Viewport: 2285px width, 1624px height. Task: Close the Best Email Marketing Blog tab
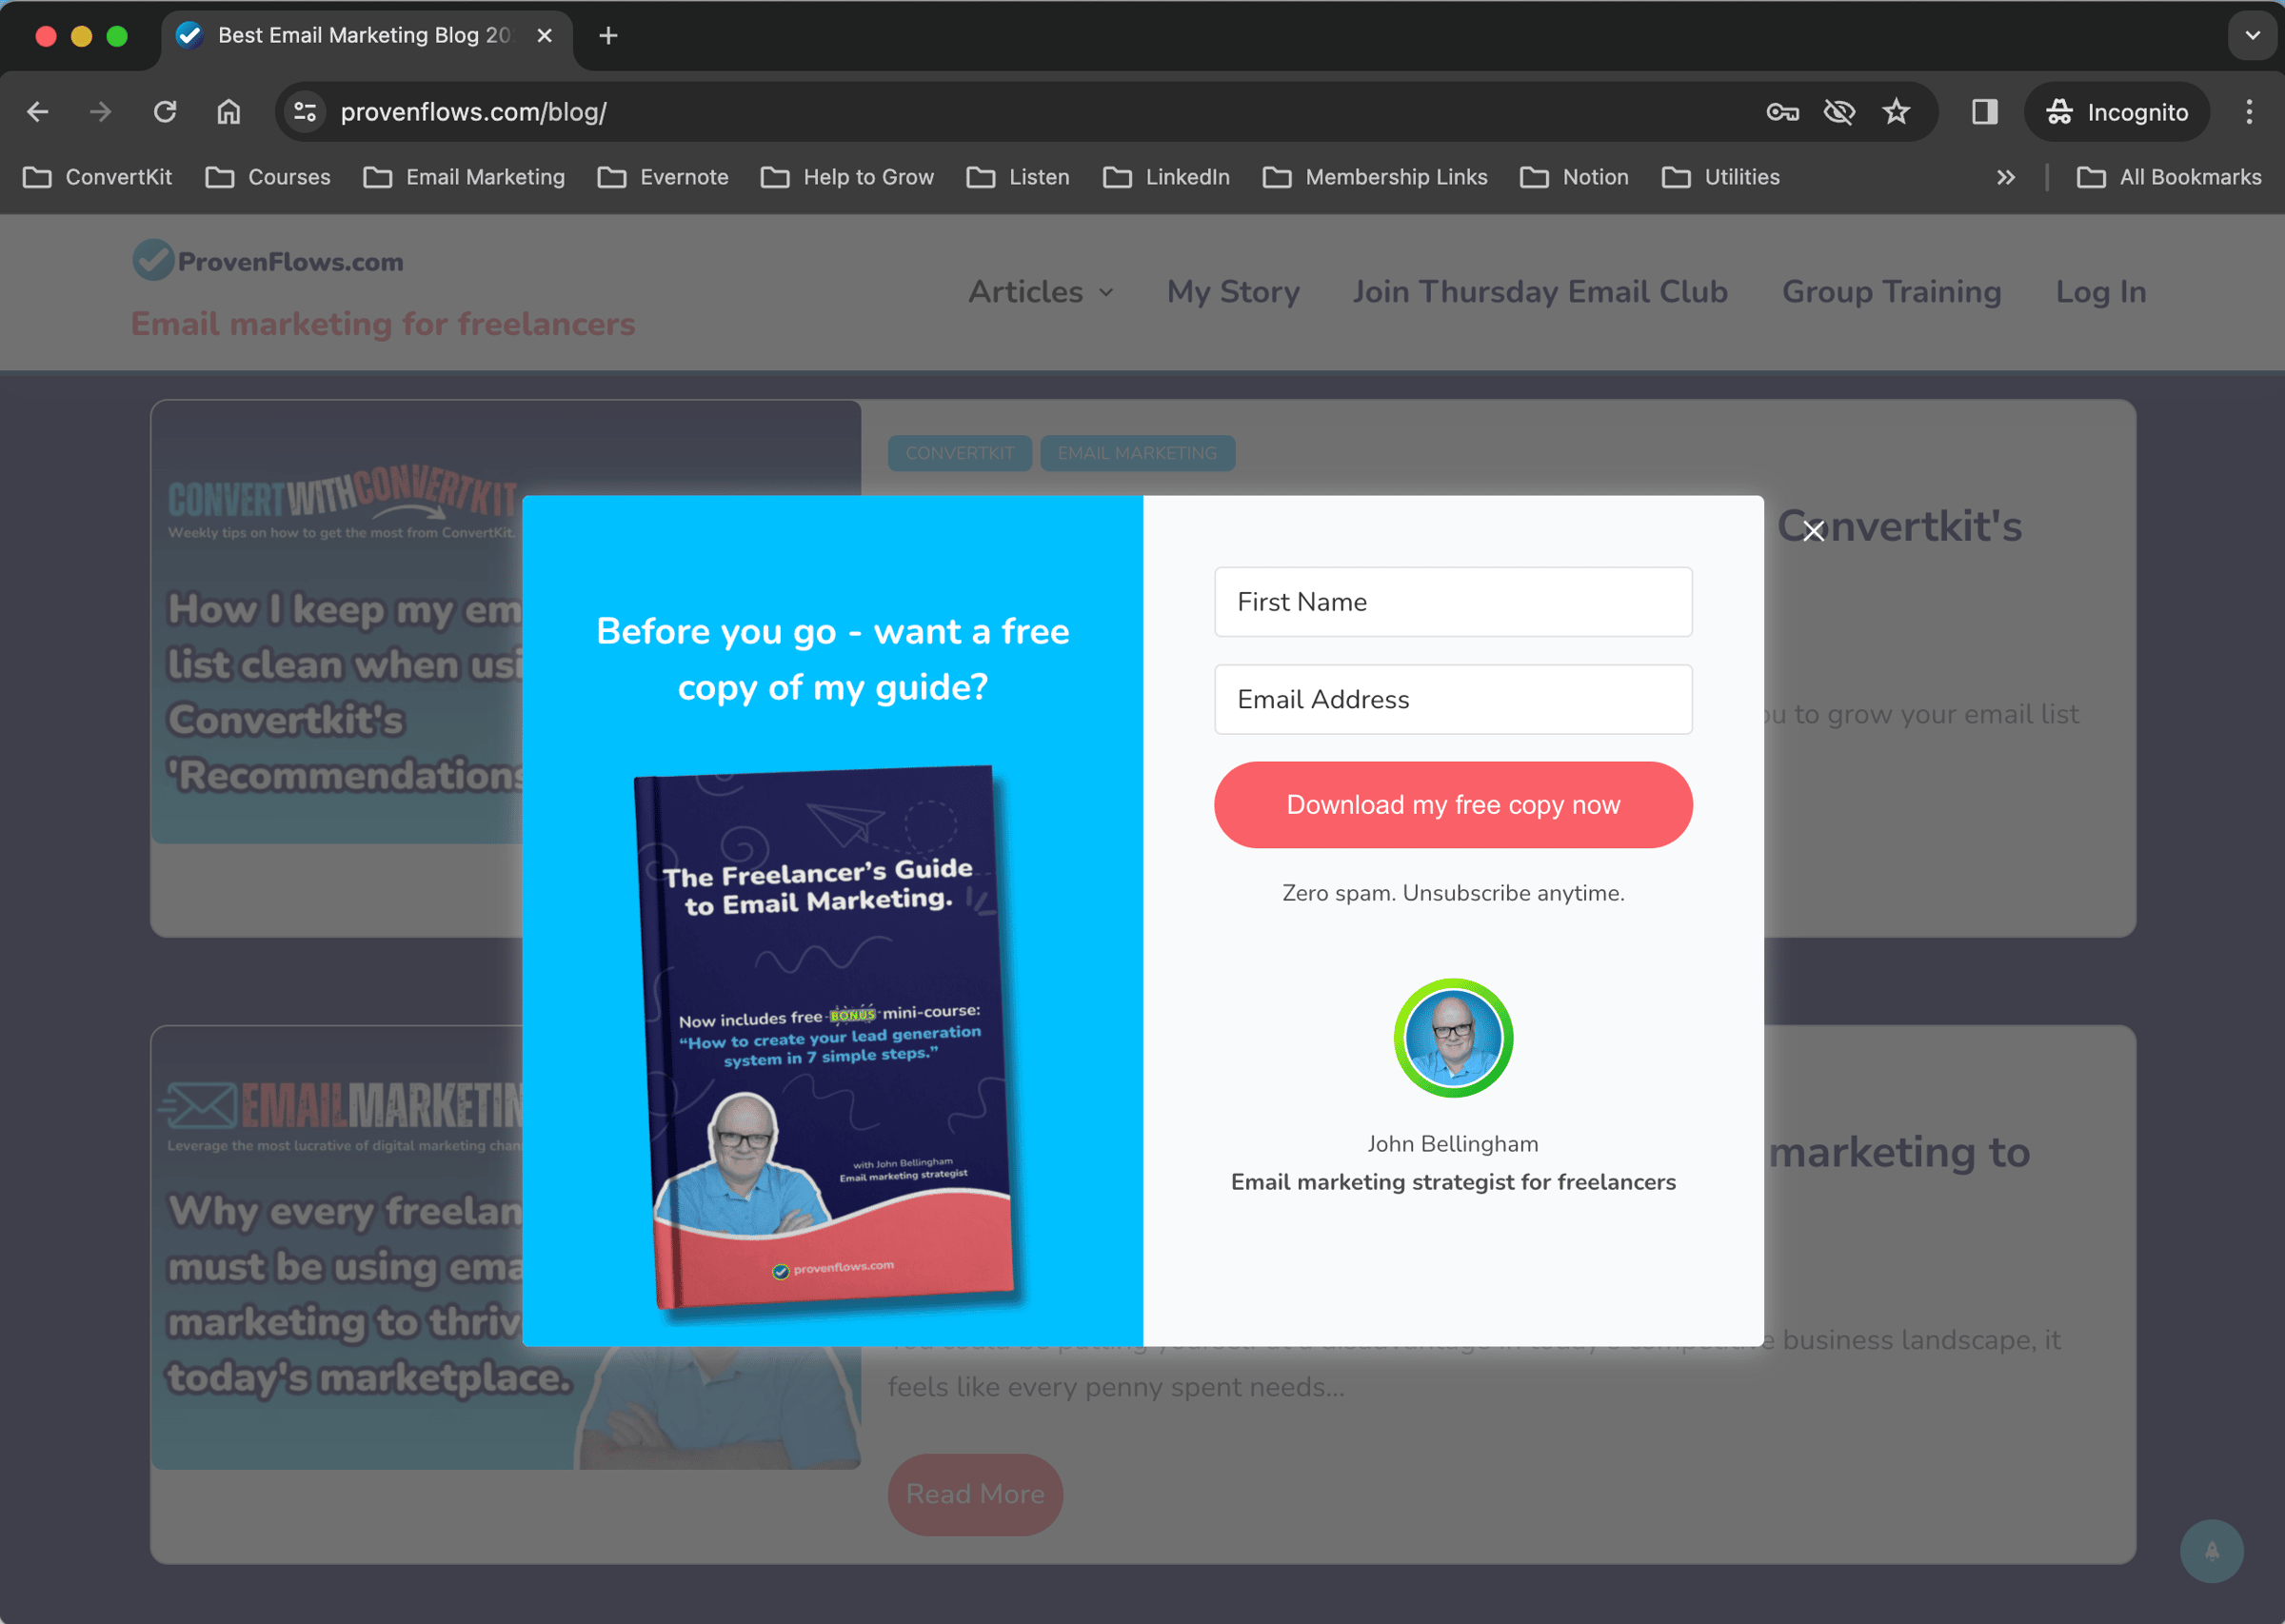click(545, 36)
